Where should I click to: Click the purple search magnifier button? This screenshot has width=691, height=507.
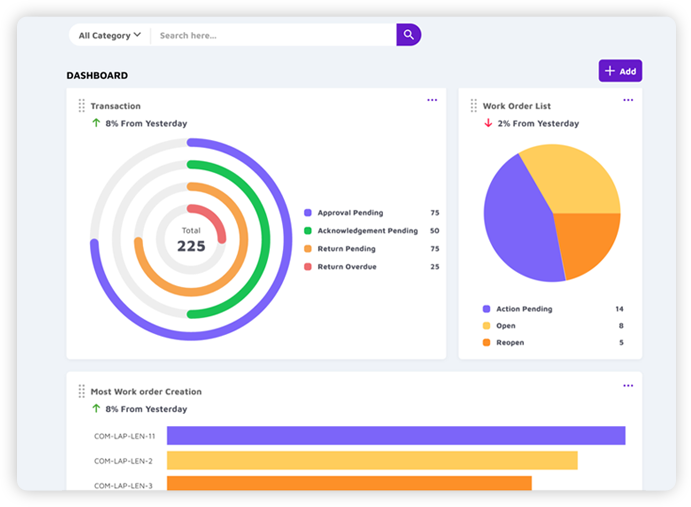click(408, 35)
